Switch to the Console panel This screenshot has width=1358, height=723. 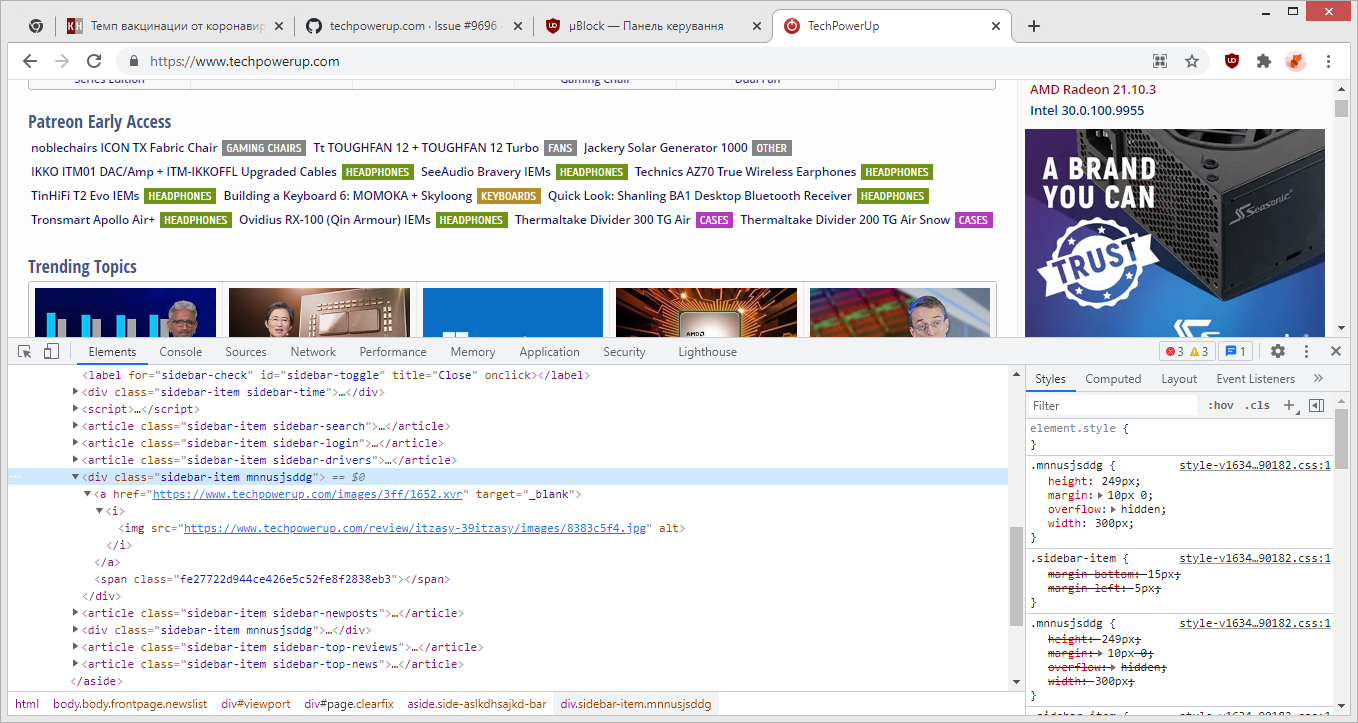point(180,351)
